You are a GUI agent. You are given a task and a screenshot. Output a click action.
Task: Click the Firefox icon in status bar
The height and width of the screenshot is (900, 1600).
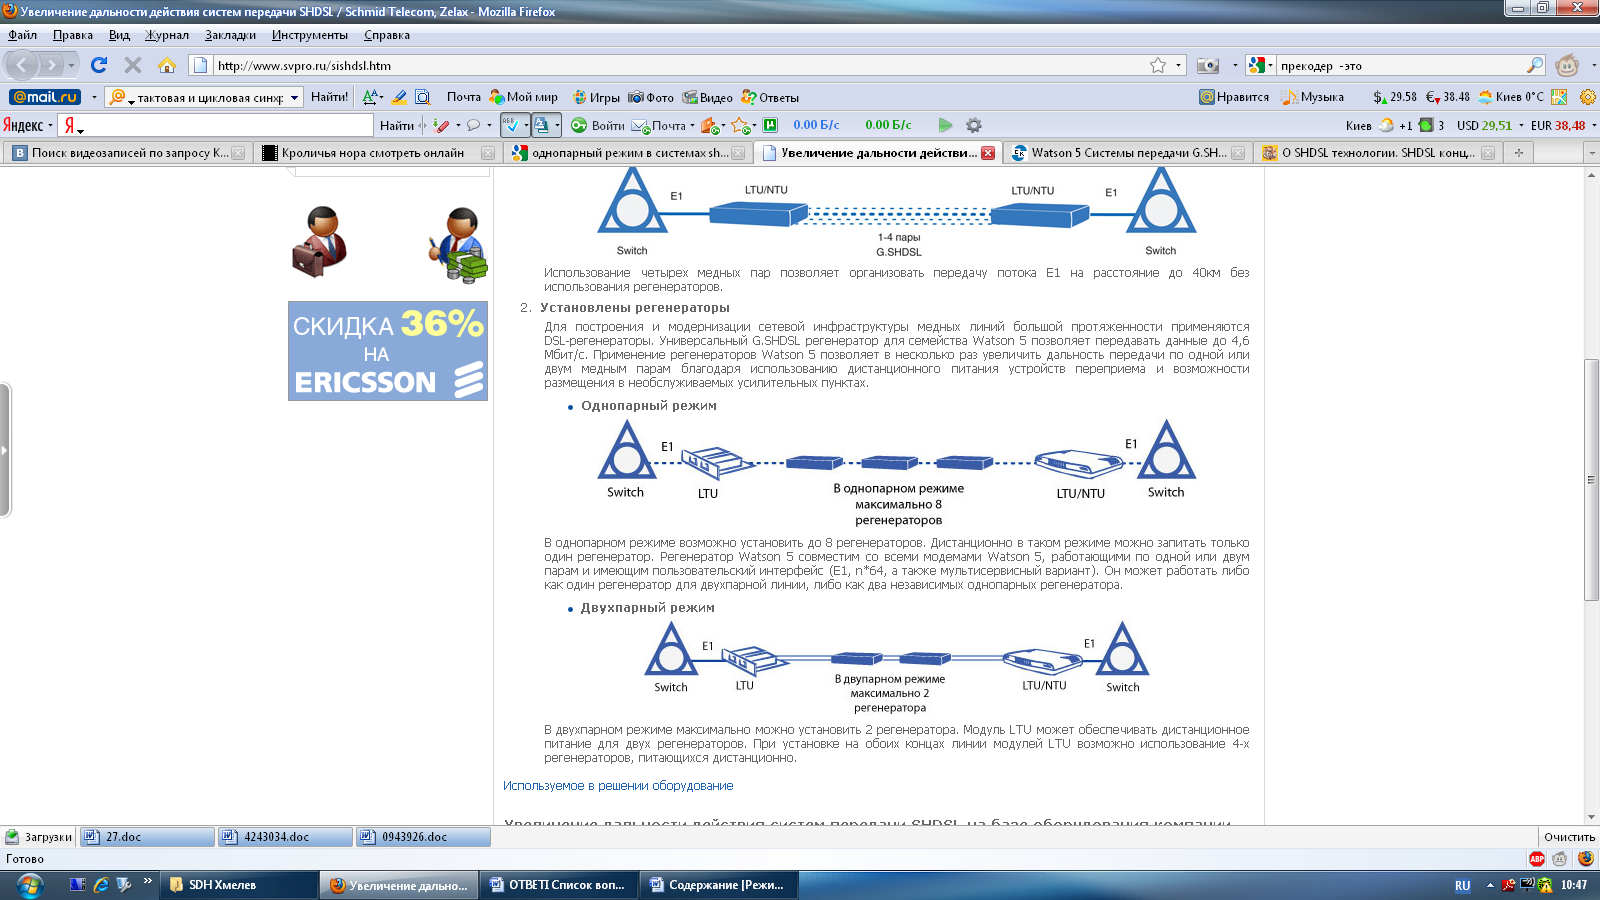pos(1586,858)
